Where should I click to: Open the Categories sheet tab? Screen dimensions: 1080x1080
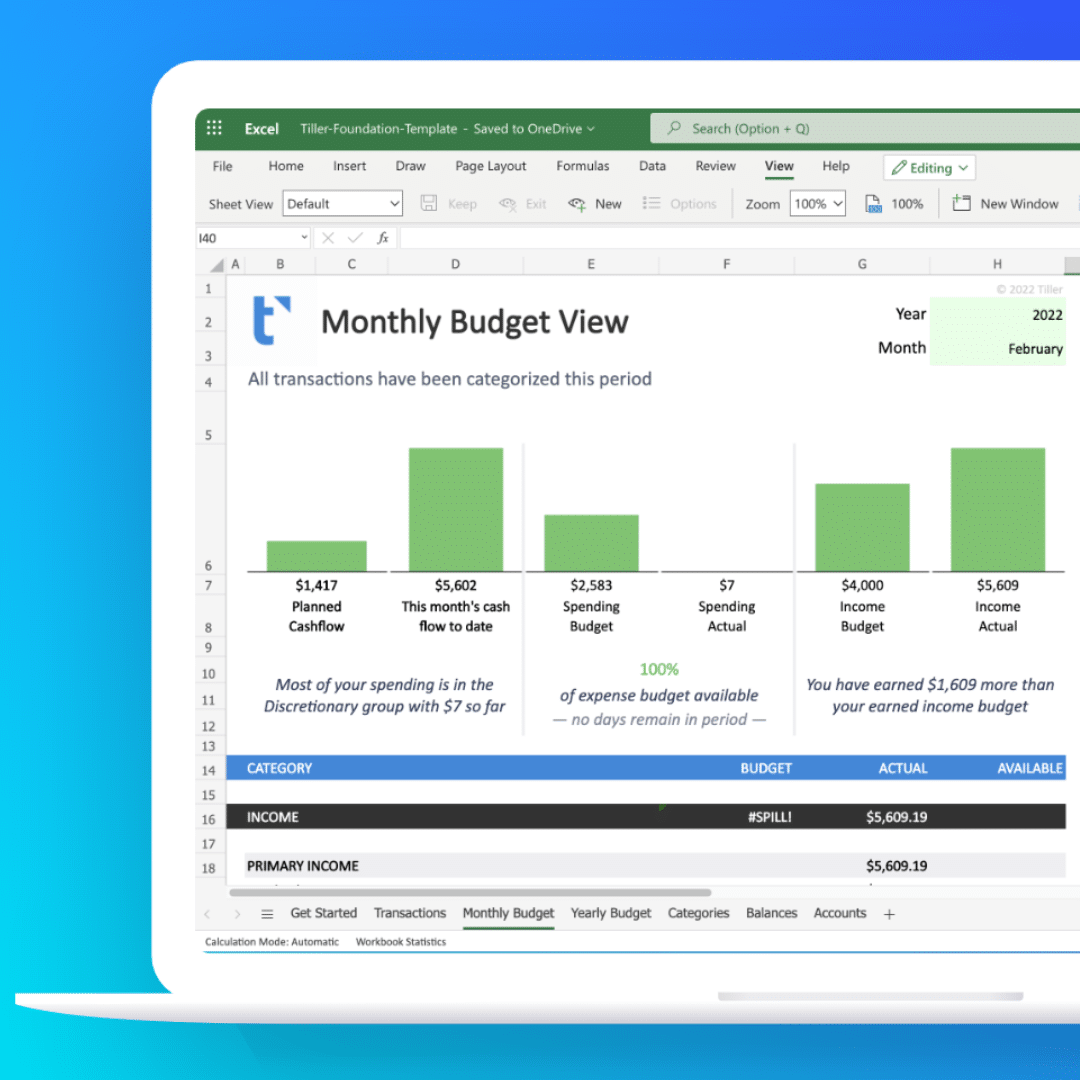[x=698, y=913]
